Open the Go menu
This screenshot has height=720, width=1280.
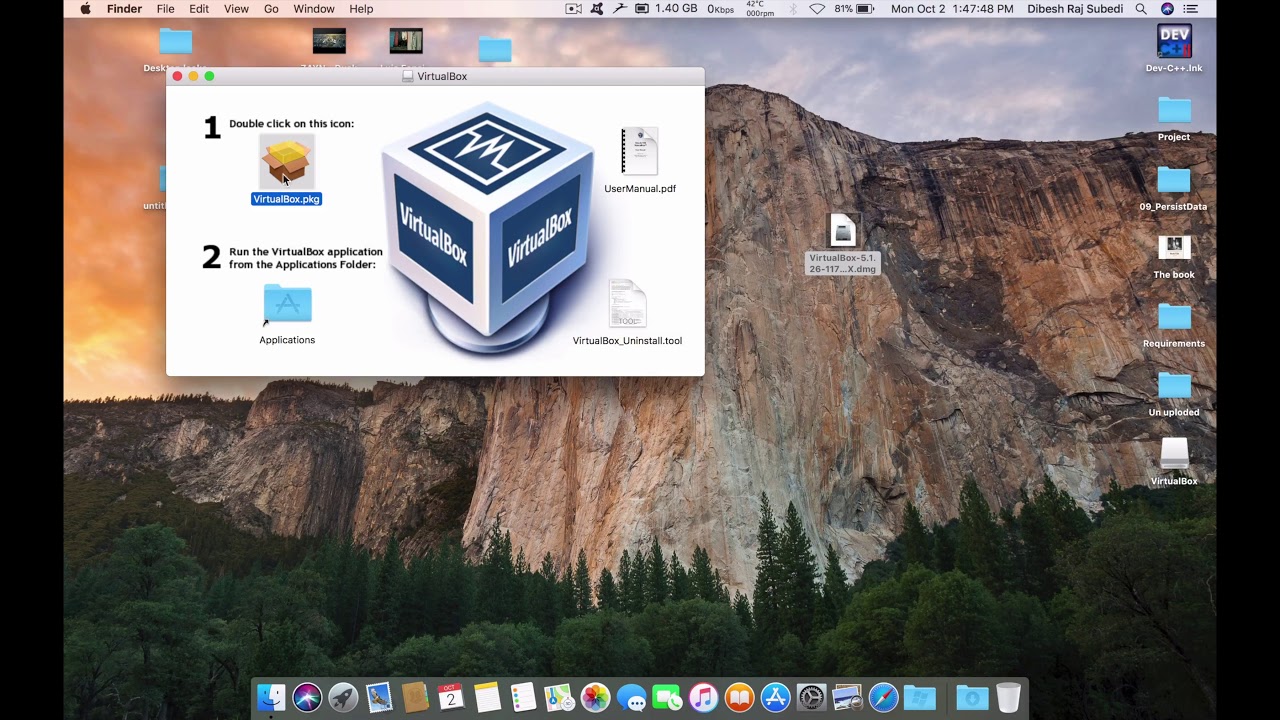point(271,9)
